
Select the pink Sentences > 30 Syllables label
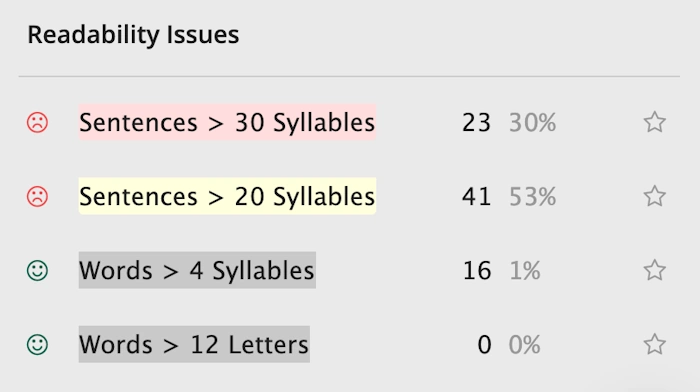click(227, 122)
